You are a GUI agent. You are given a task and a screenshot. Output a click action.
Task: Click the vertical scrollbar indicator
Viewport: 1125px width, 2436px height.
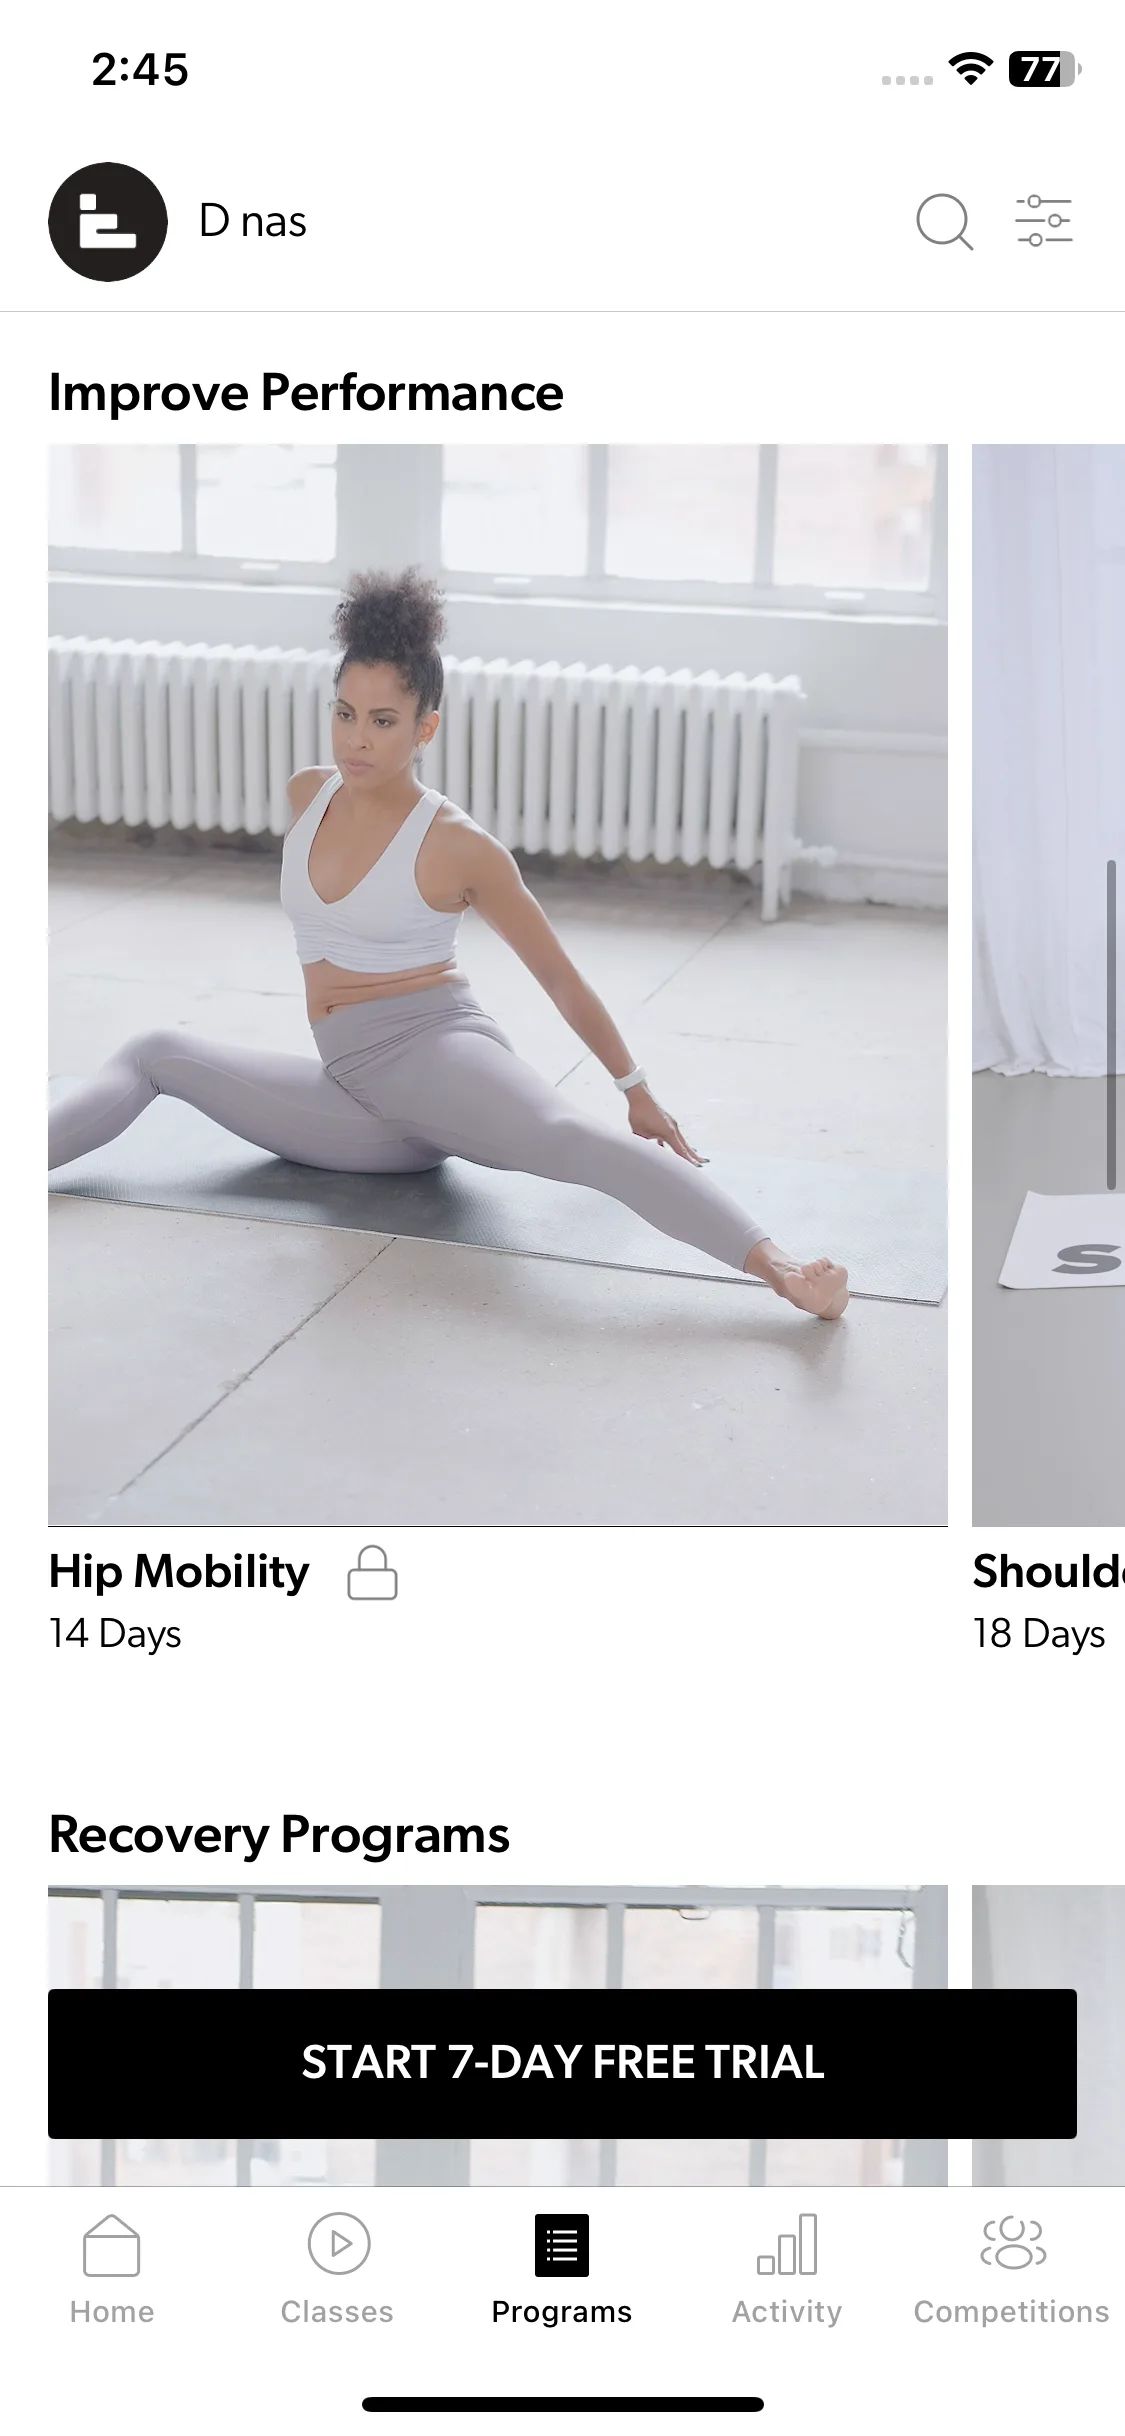click(1111, 1025)
